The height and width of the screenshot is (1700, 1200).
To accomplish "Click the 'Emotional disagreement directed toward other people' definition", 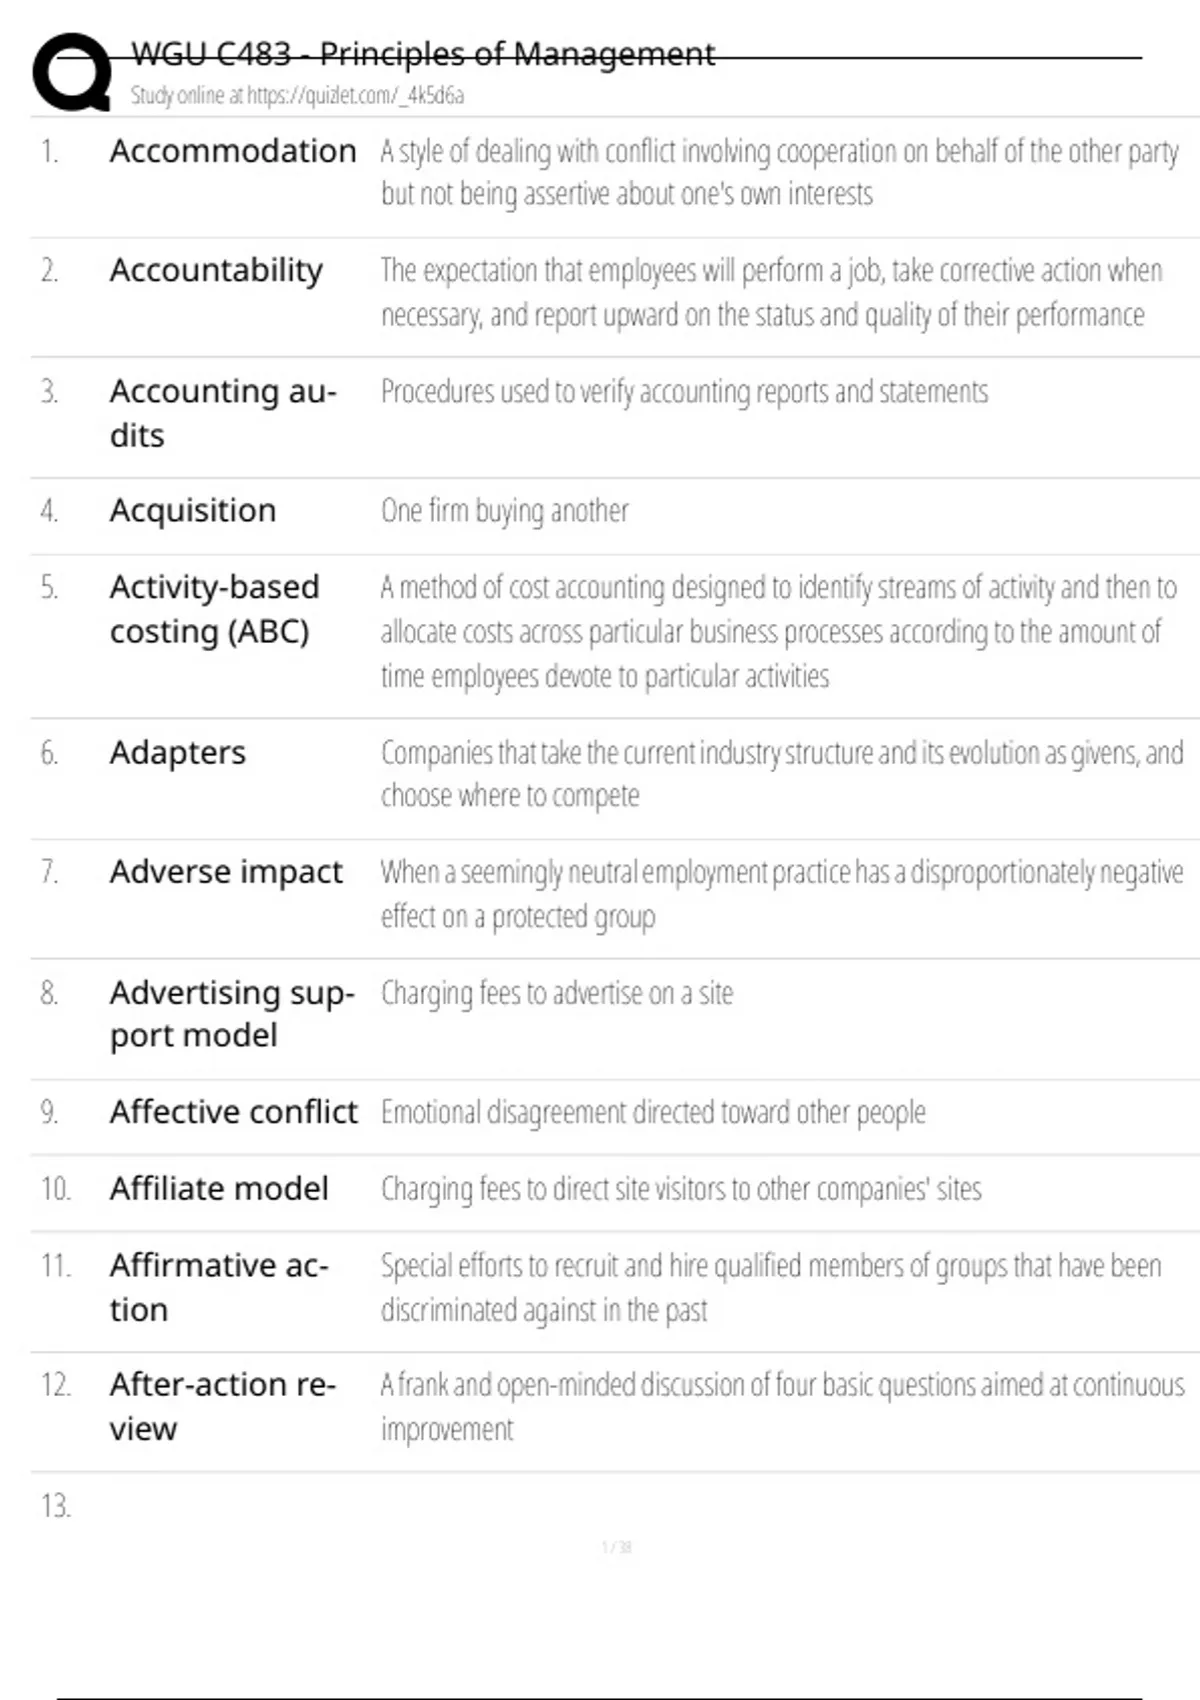I will click(x=653, y=1112).
